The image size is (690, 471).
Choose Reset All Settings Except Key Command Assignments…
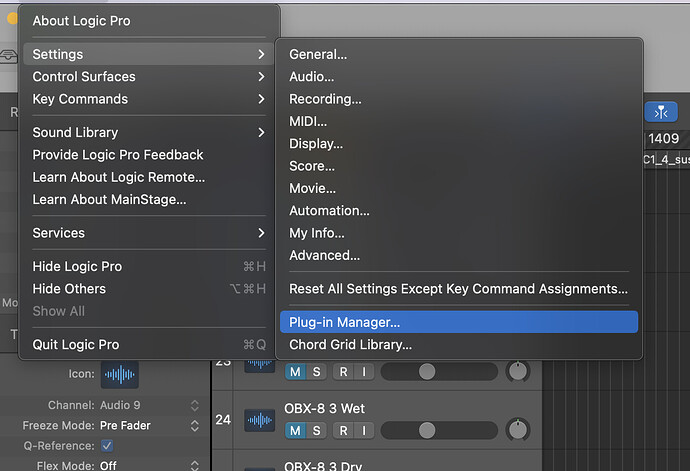(x=459, y=289)
